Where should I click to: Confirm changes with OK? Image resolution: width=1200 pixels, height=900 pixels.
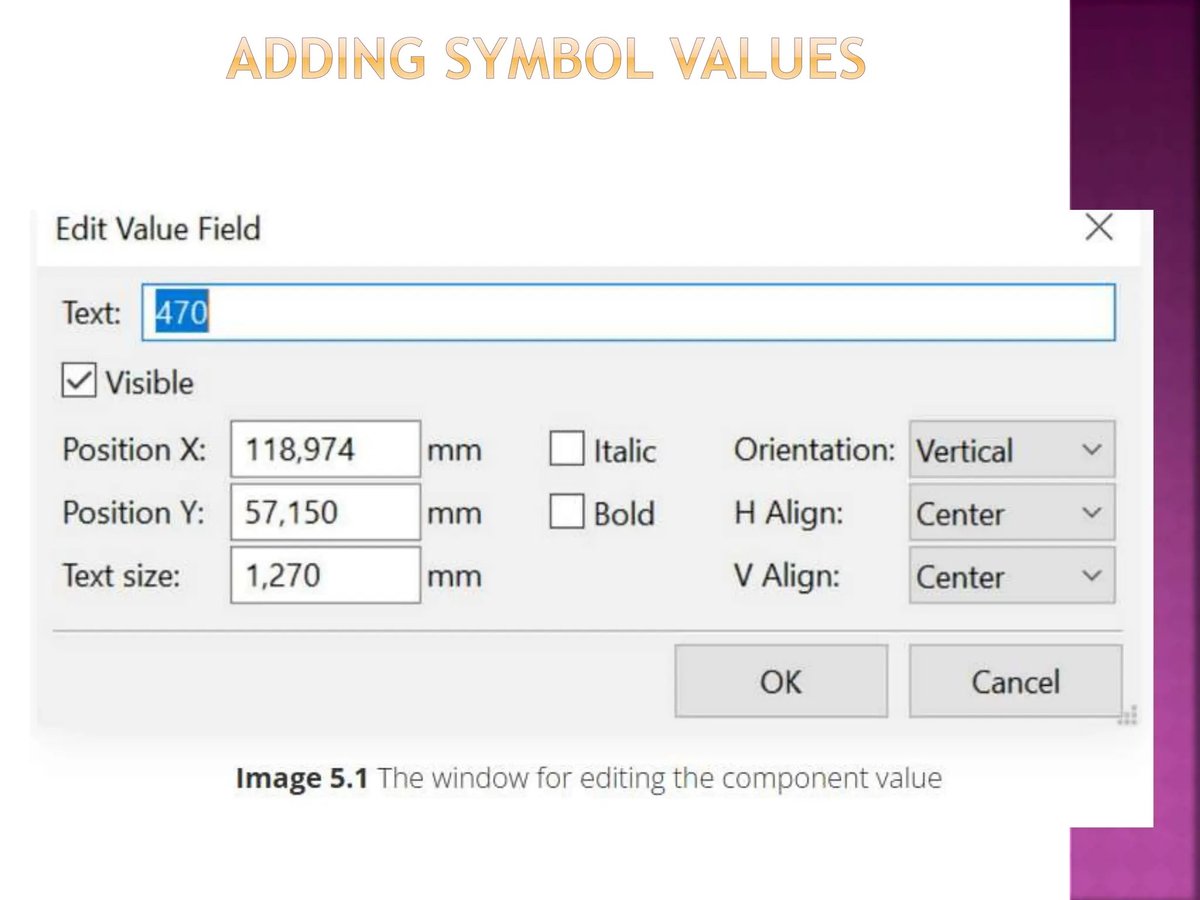(781, 681)
